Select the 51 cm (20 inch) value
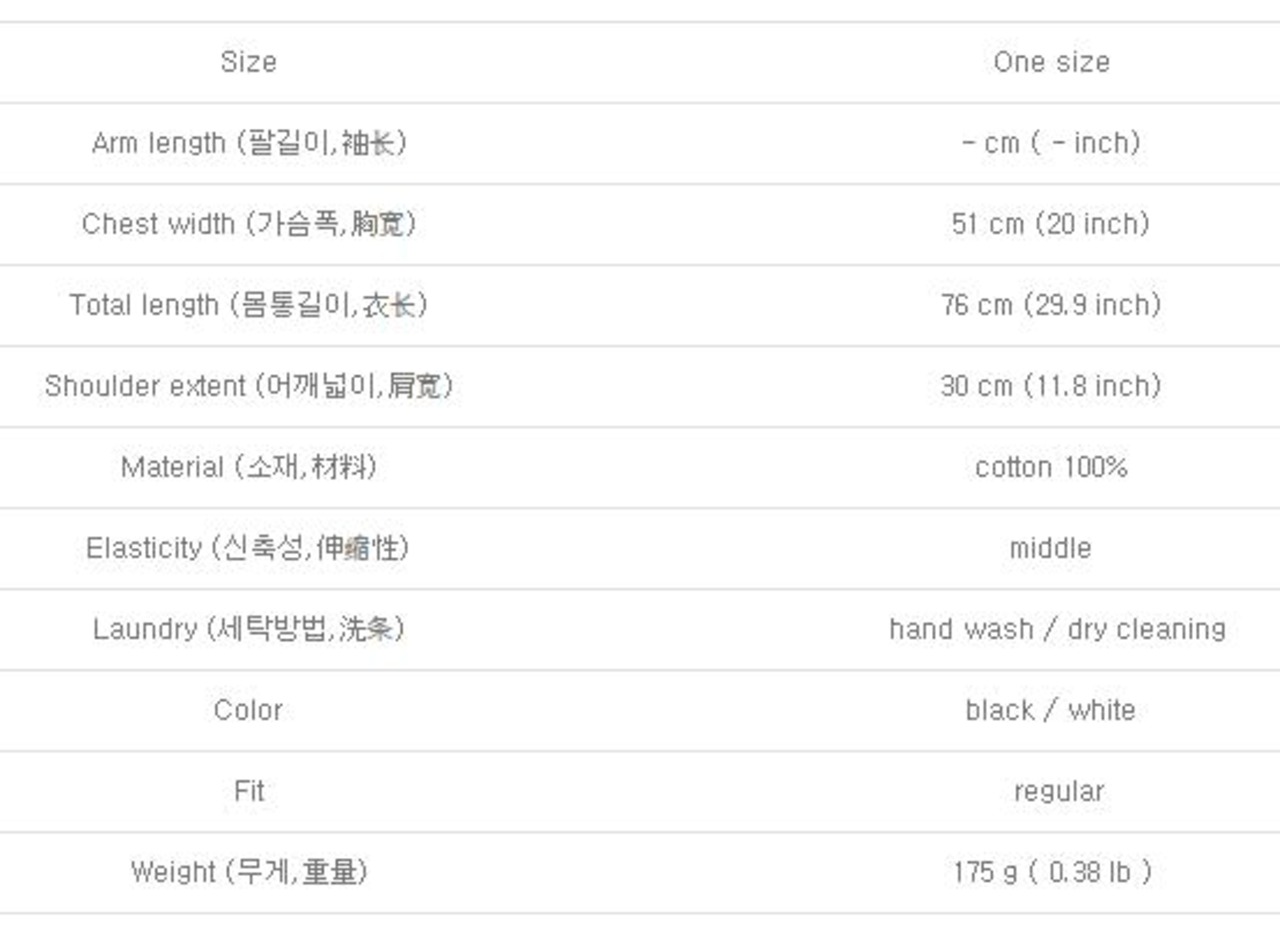Image resolution: width=1280 pixels, height=926 pixels. click(1051, 224)
